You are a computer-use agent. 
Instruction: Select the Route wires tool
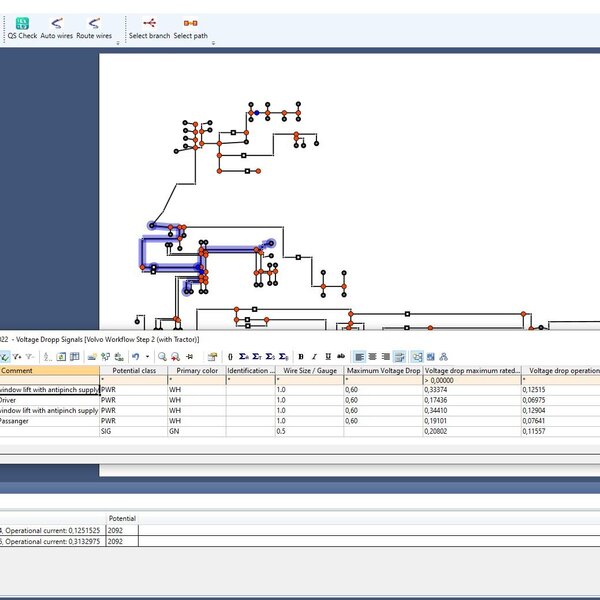pyautogui.click(x=93, y=26)
